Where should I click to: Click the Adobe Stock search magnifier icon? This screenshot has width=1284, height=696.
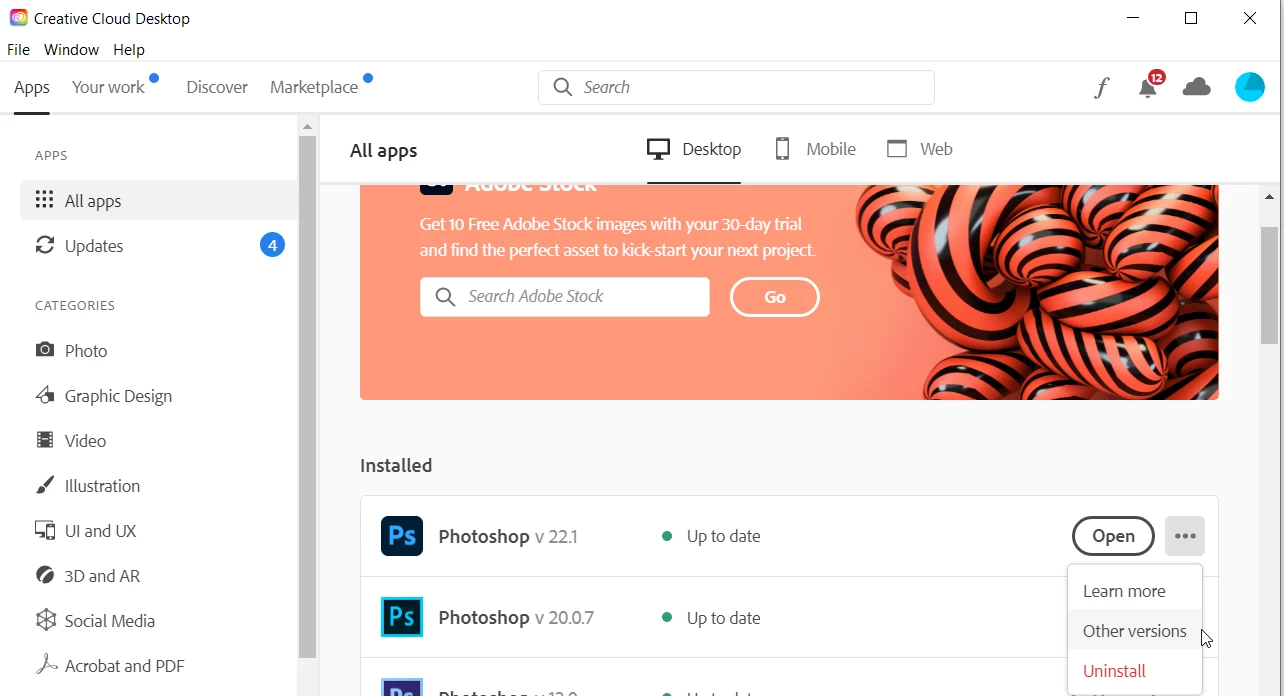[445, 297]
